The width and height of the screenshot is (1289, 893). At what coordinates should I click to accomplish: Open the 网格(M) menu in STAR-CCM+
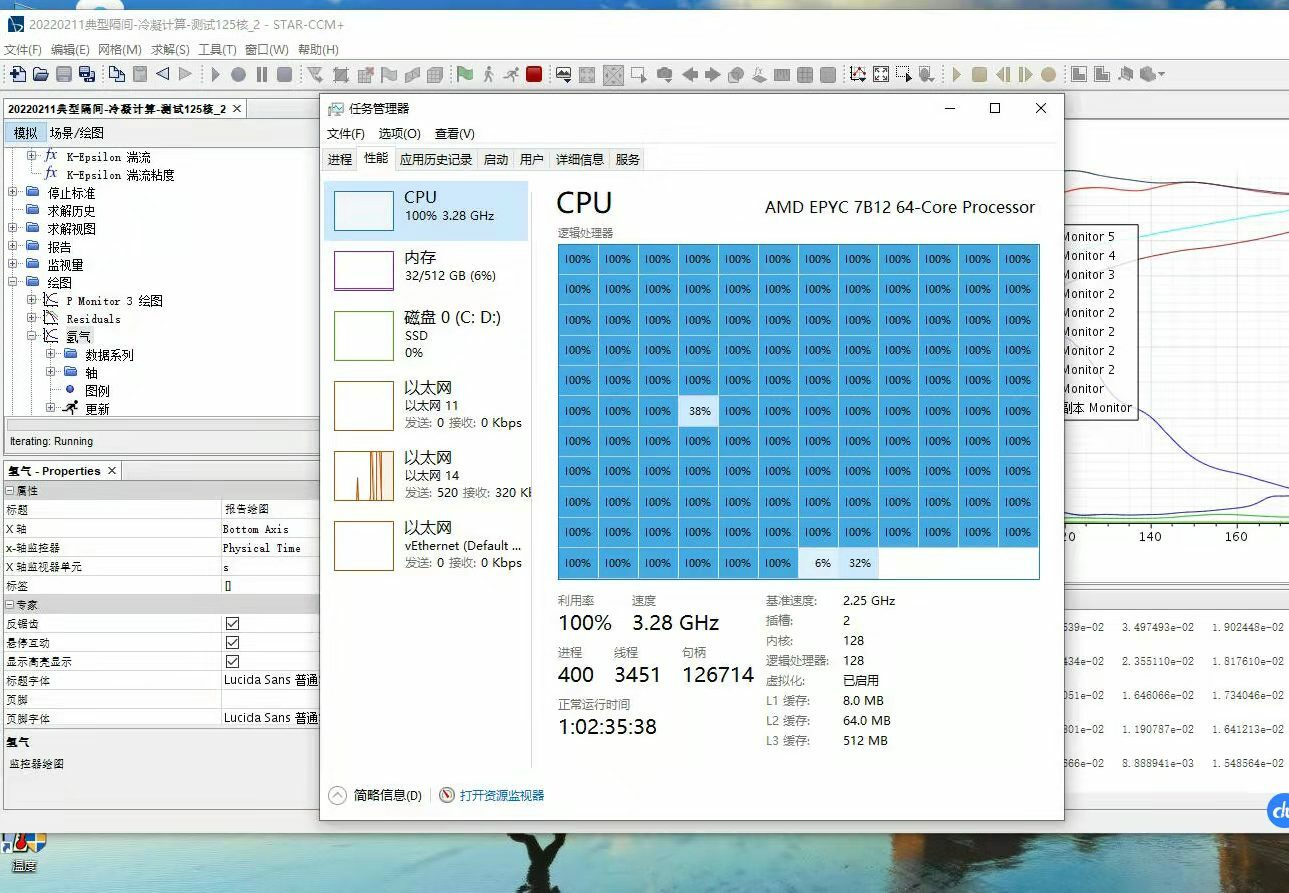pyautogui.click(x=119, y=49)
